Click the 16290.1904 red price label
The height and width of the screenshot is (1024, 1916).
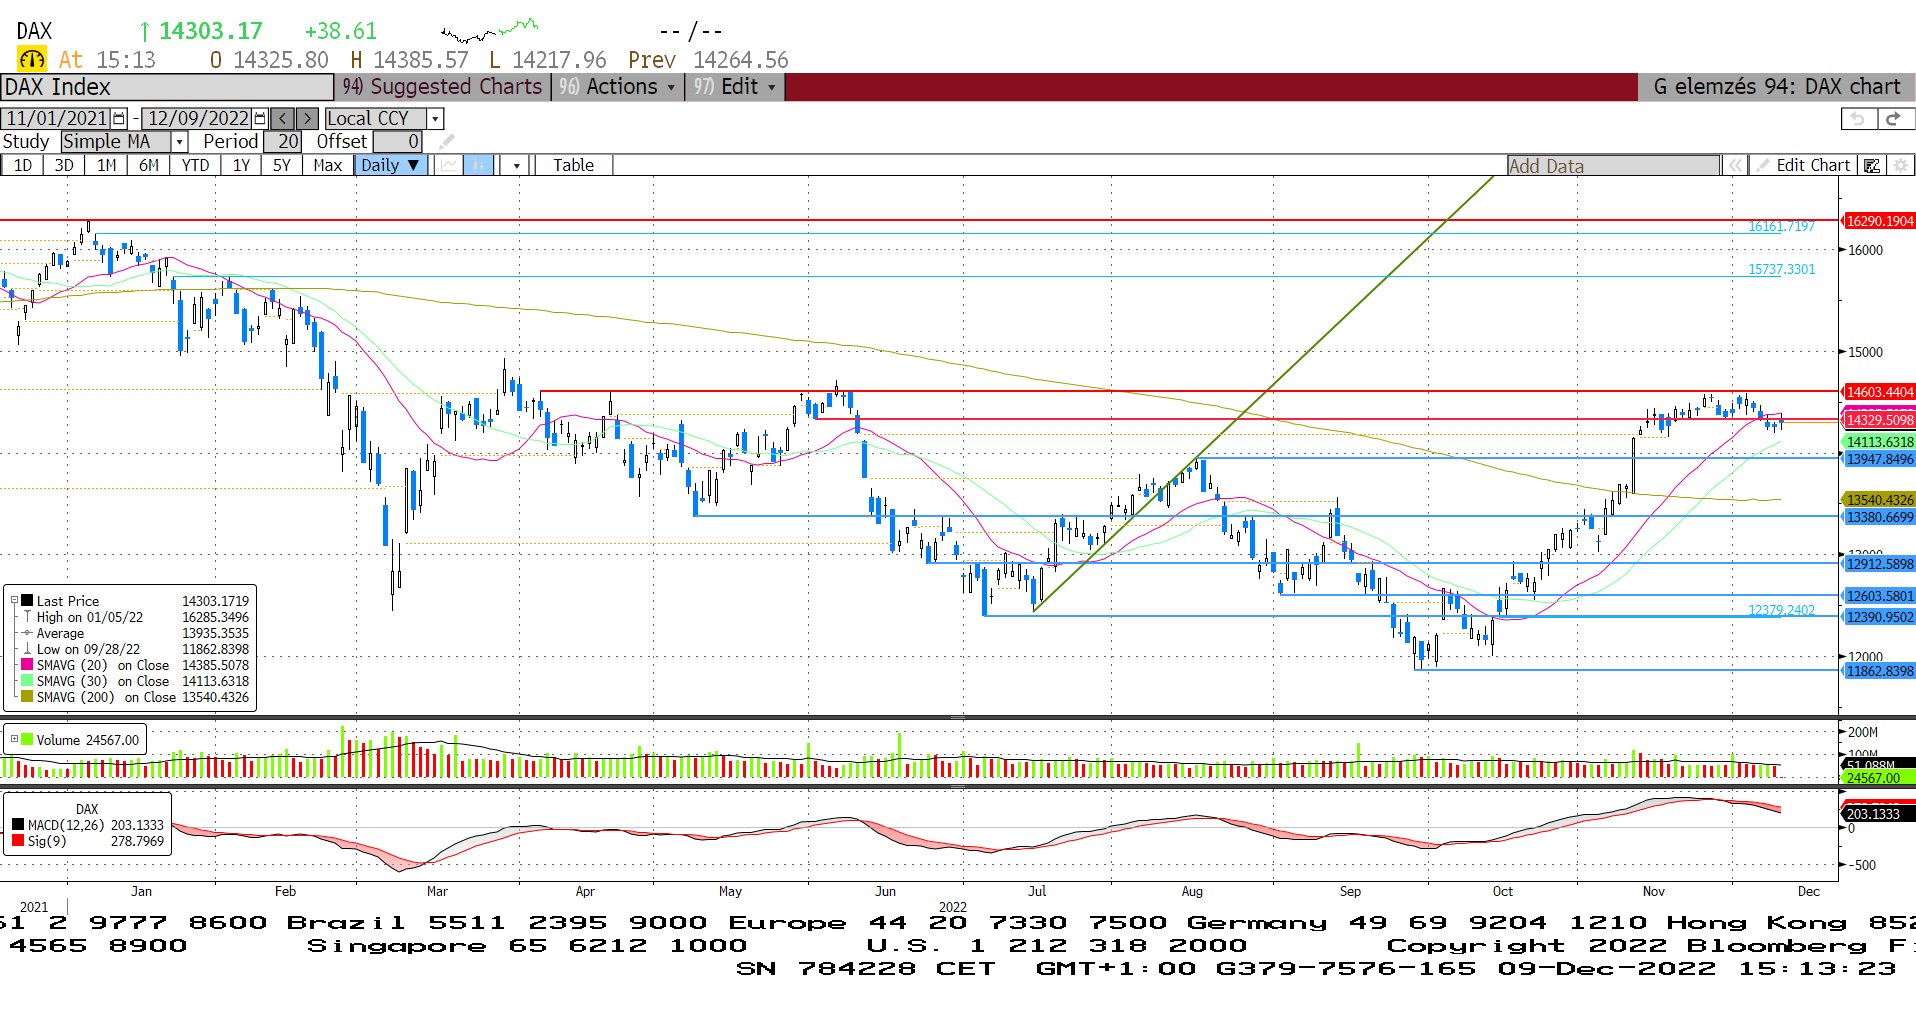click(x=1879, y=221)
